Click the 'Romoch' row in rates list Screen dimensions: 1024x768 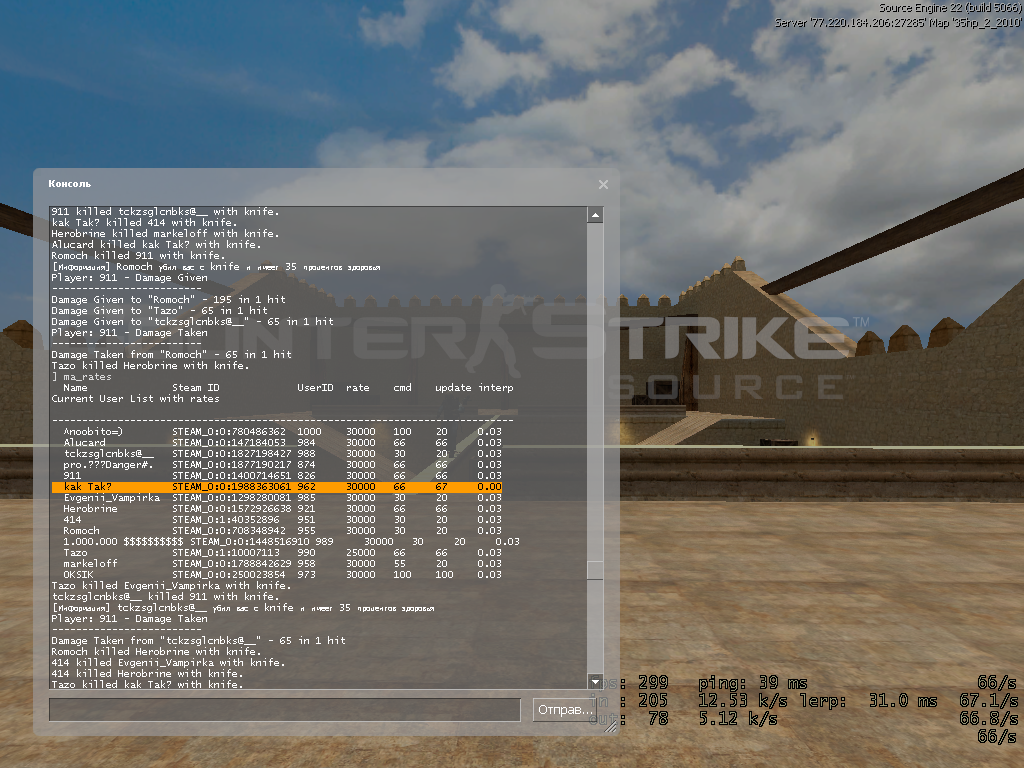(x=282, y=531)
